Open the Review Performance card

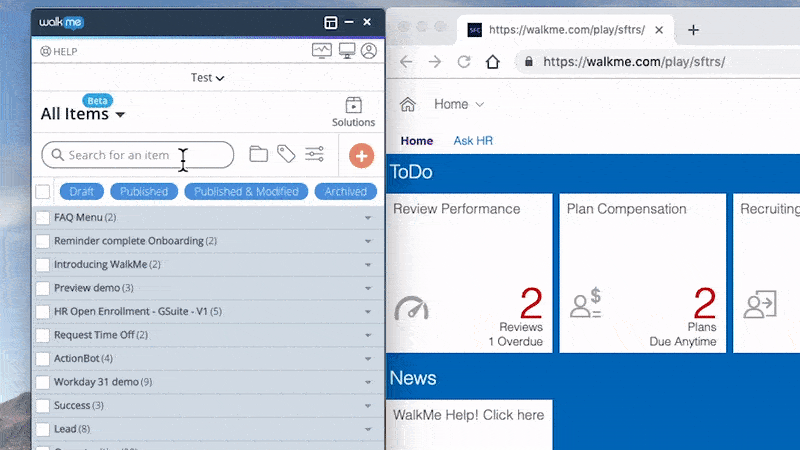point(469,273)
